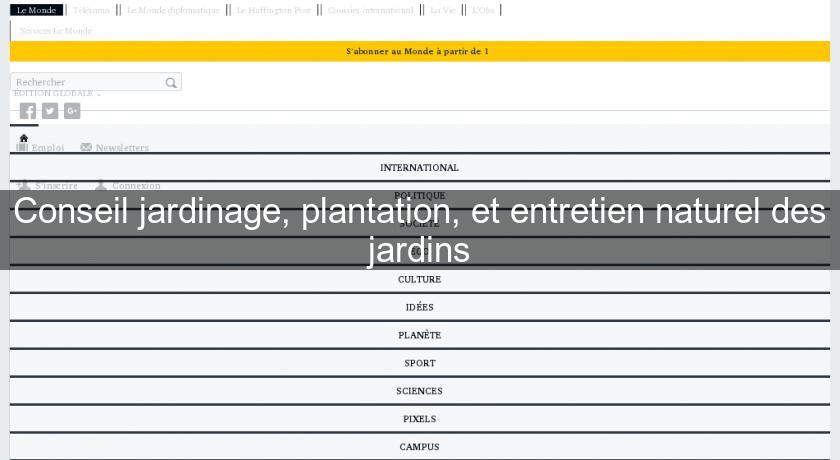The image size is (840, 460).
Task: Click the search magnifier icon
Action: click(171, 83)
